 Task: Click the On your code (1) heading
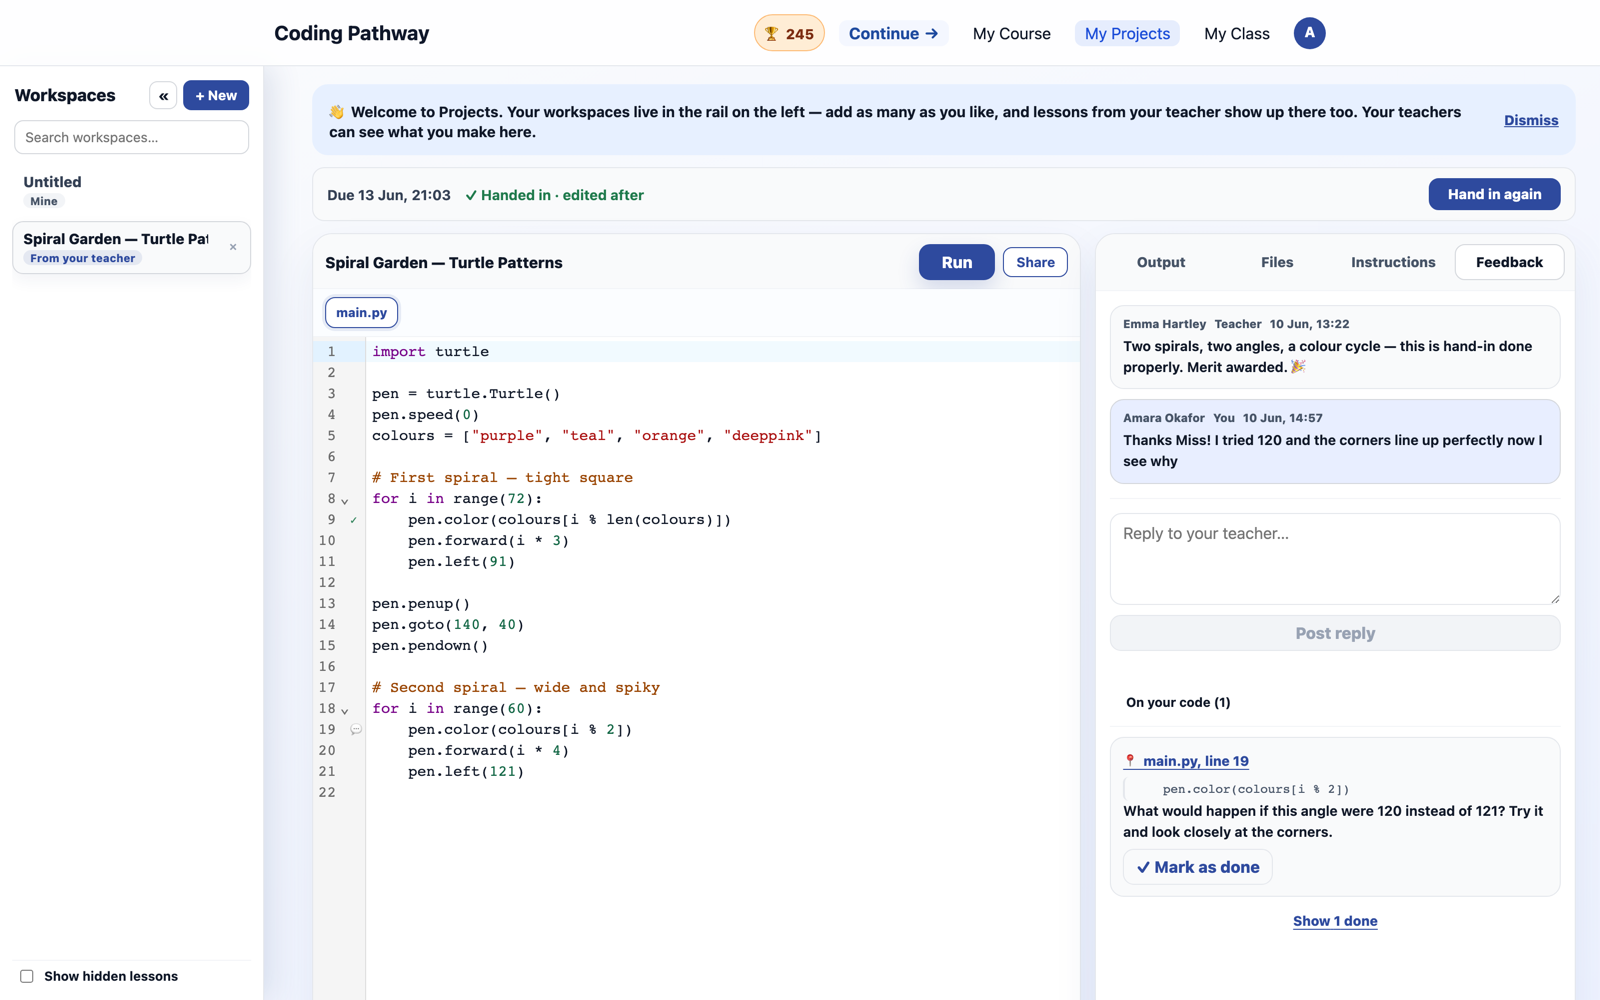[x=1178, y=702]
